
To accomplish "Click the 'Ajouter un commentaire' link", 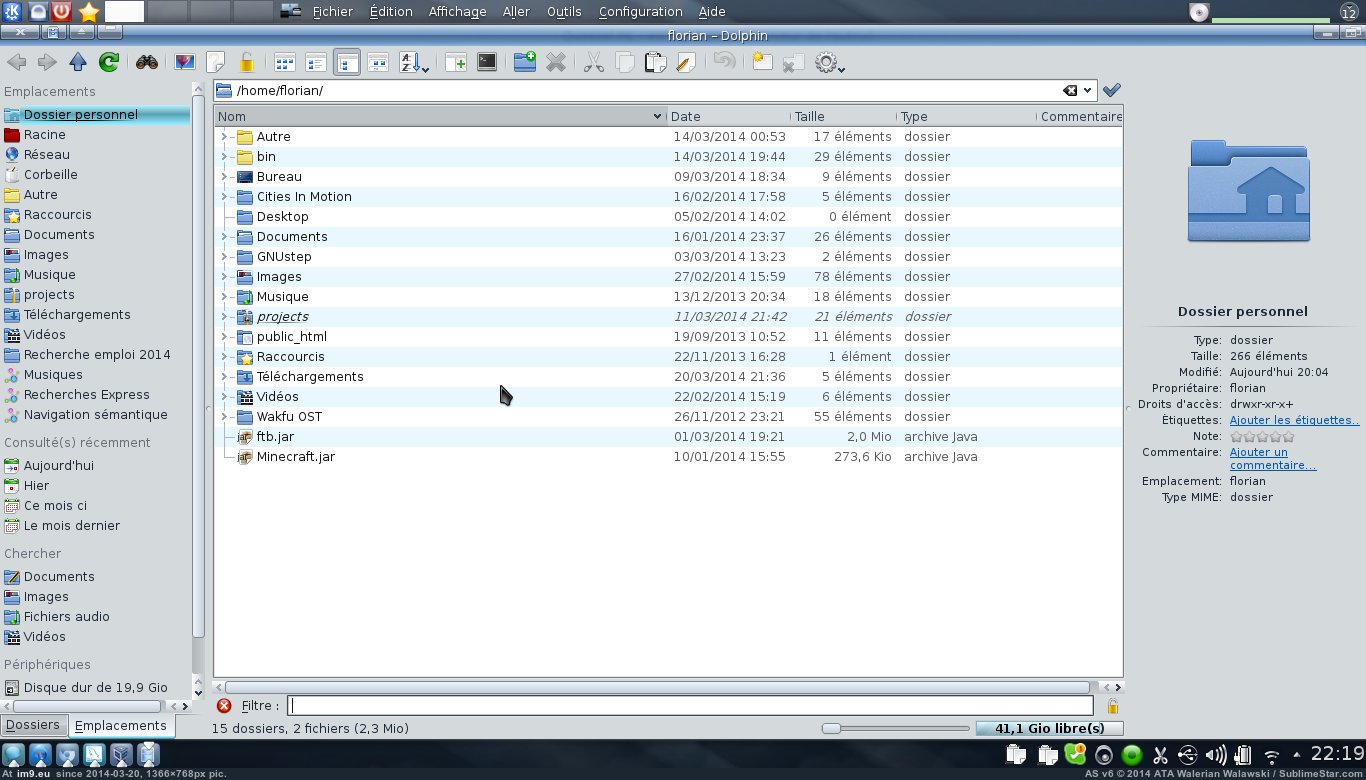I will pos(1272,459).
